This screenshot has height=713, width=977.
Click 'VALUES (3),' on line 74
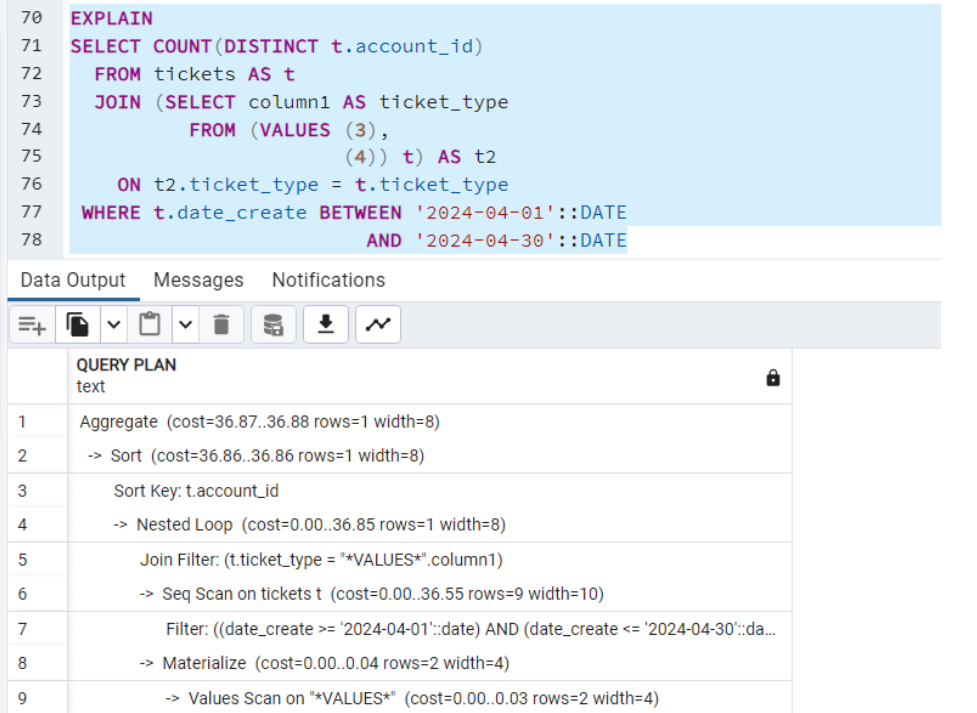[x=323, y=130]
